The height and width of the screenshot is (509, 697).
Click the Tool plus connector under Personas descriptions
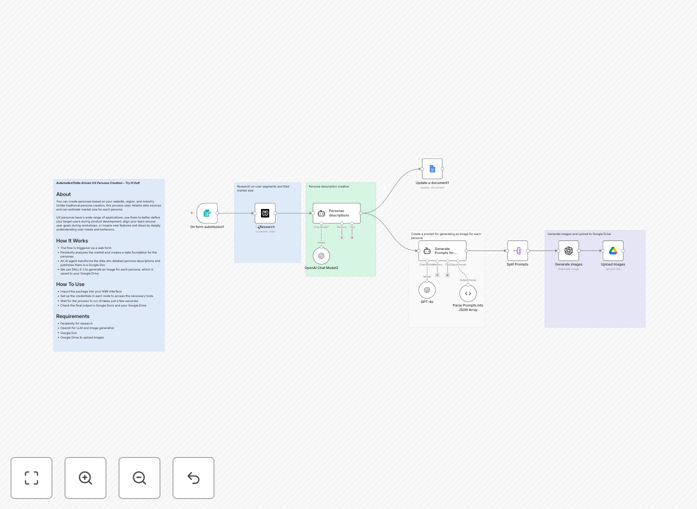352,237
